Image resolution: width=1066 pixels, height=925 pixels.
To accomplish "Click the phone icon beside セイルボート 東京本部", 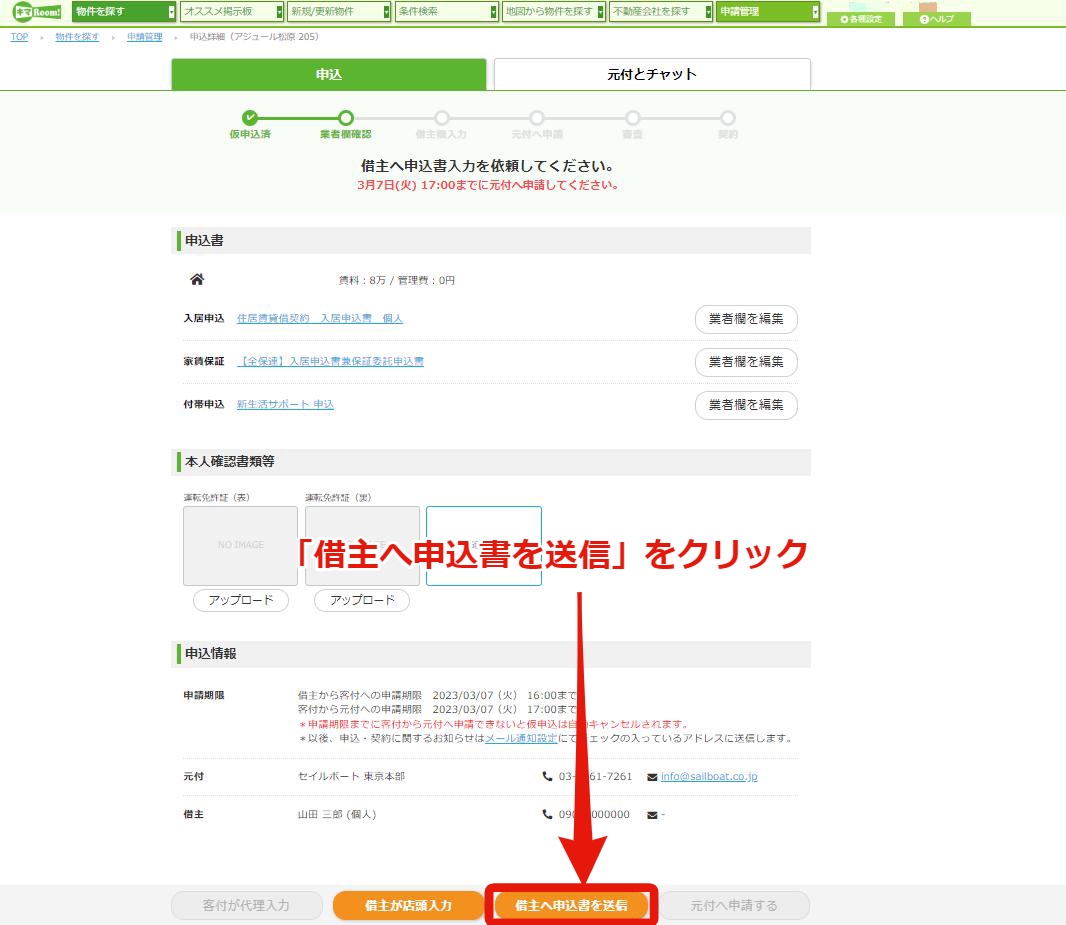I will click(547, 776).
